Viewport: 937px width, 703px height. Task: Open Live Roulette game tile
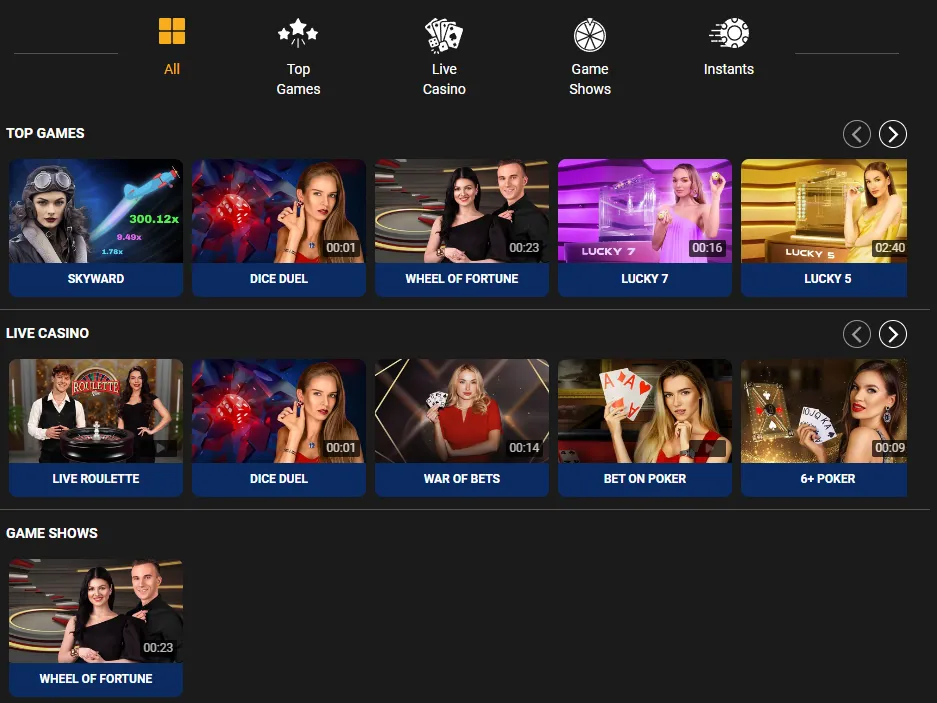point(96,412)
